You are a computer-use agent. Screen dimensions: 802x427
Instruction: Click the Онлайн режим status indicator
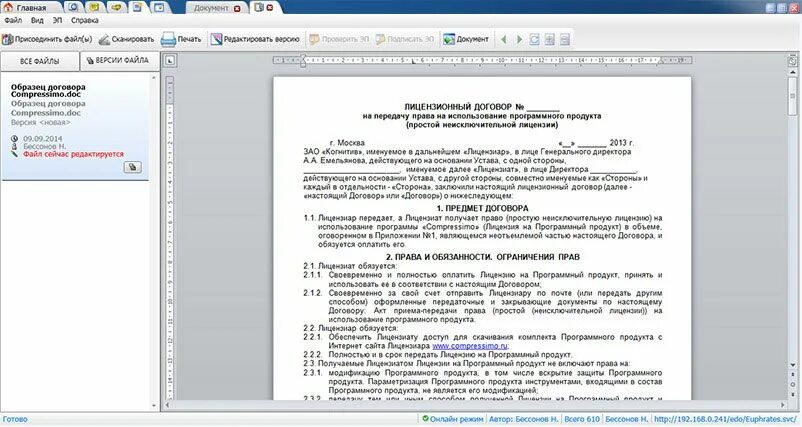[x=453, y=419]
